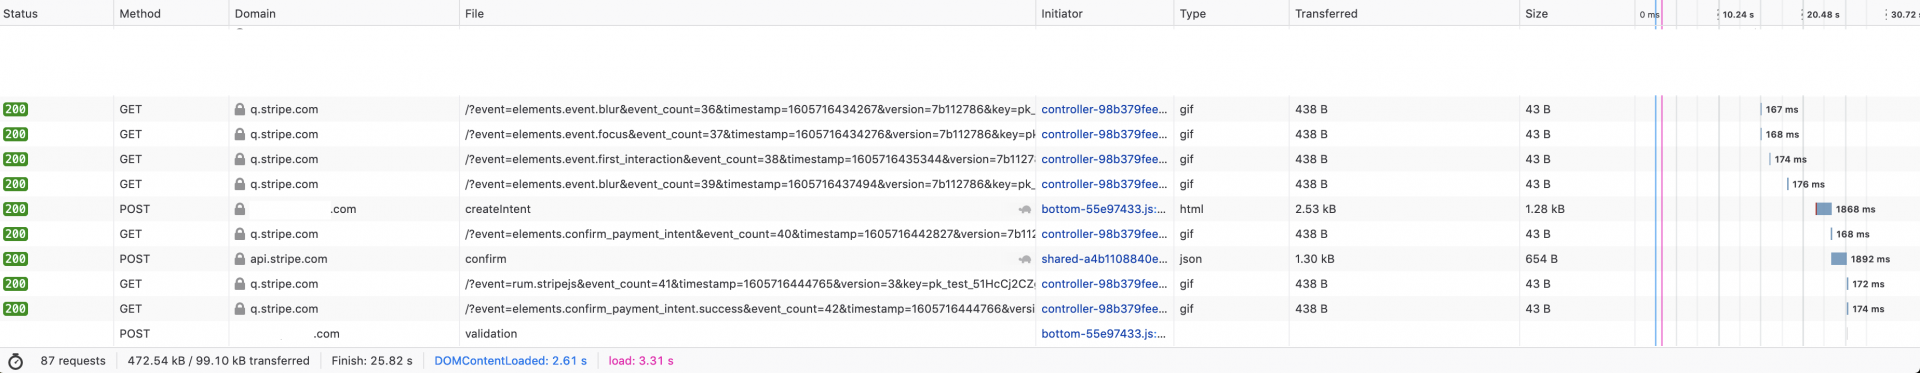The width and height of the screenshot is (1920, 373).
Task: Click the 20.48 s timeline header tick
Action: click(x=1823, y=14)
